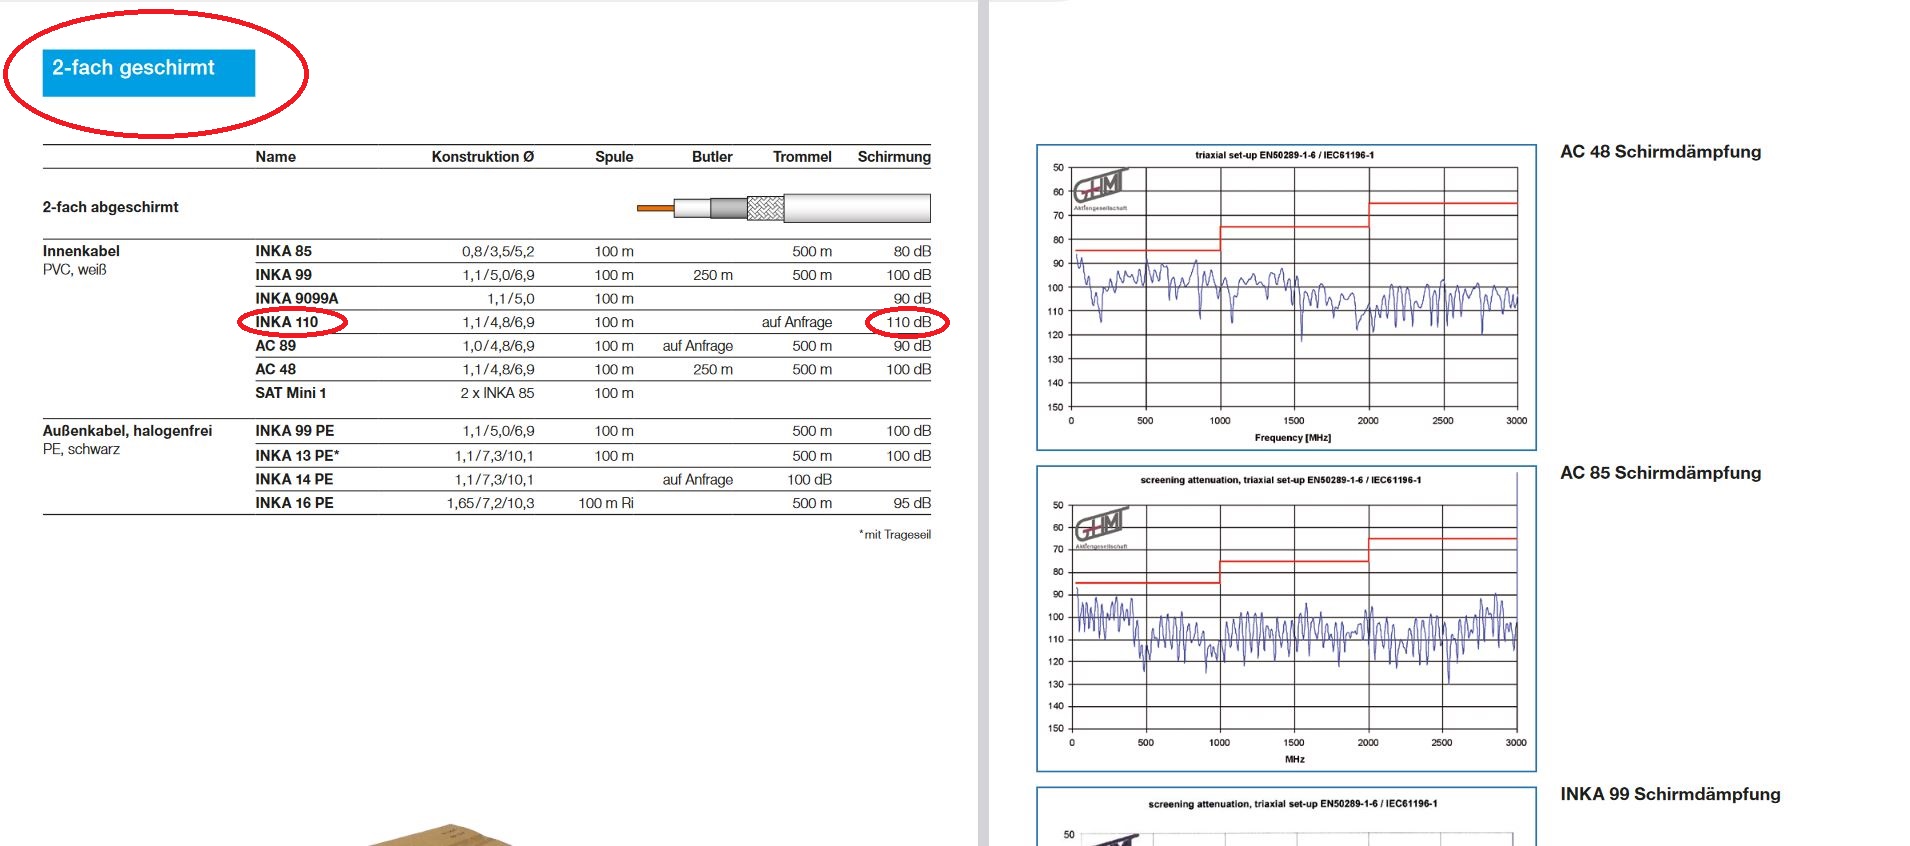Viewport: 1910px width, 846px height.
Task: Click the circled 110 dB shielding value
Action: [908, 322]
